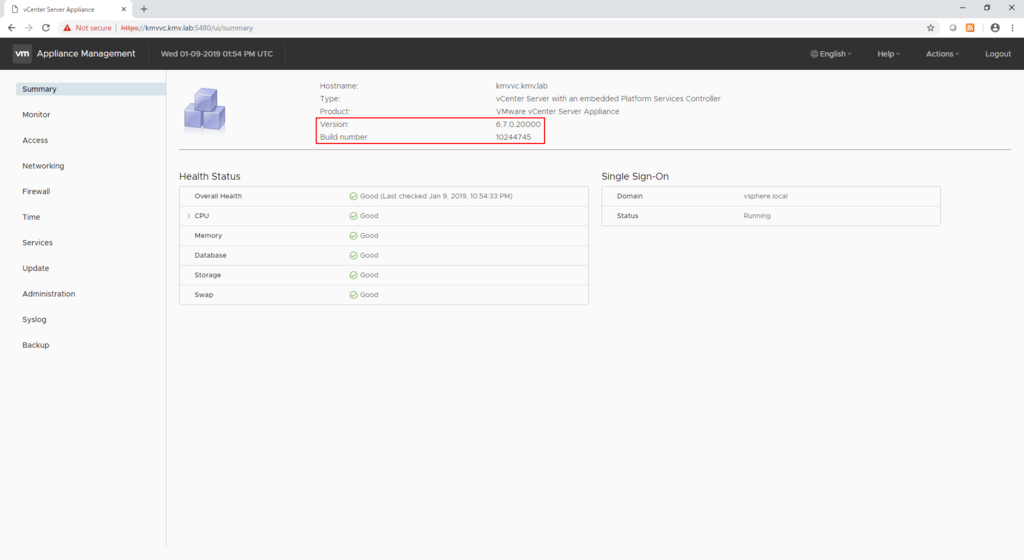Click the vsphere.local domain value
Image resolution: width=1024 pixels, height=560 pixels.
point(765,196)
